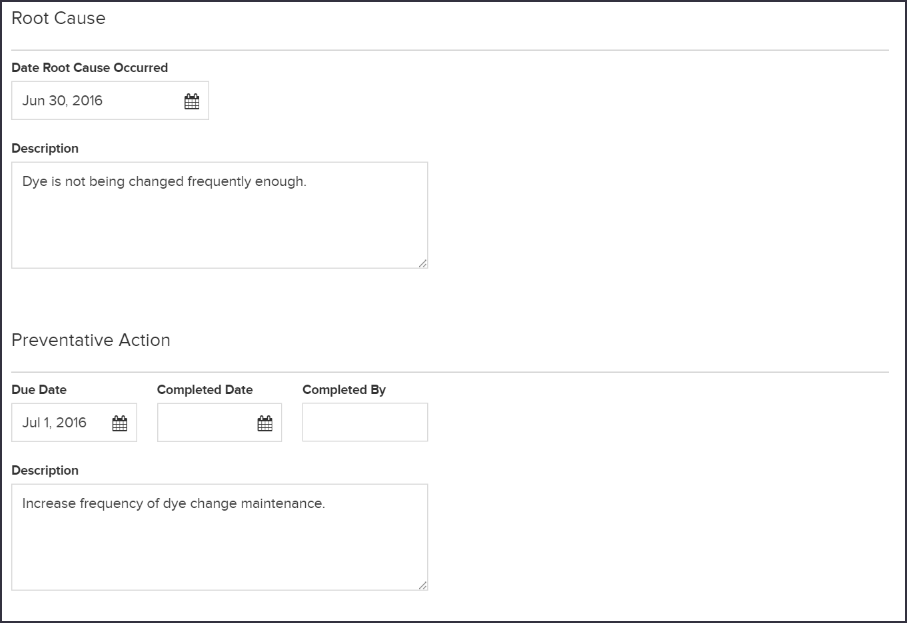The image size is (907, 623).
Task: Click the Completed By label
Action: click(344, 390)
